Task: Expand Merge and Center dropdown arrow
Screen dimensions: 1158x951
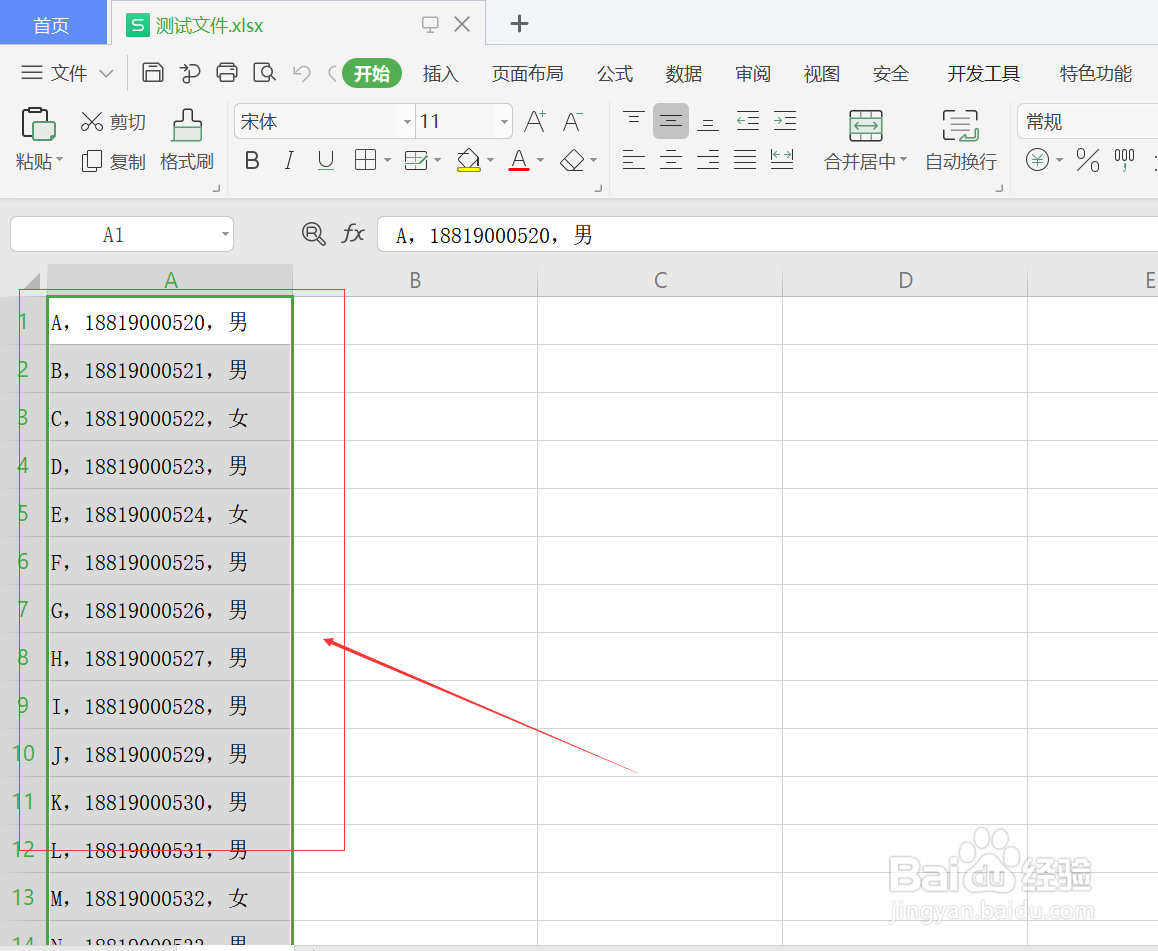Action: coord(903,159)
